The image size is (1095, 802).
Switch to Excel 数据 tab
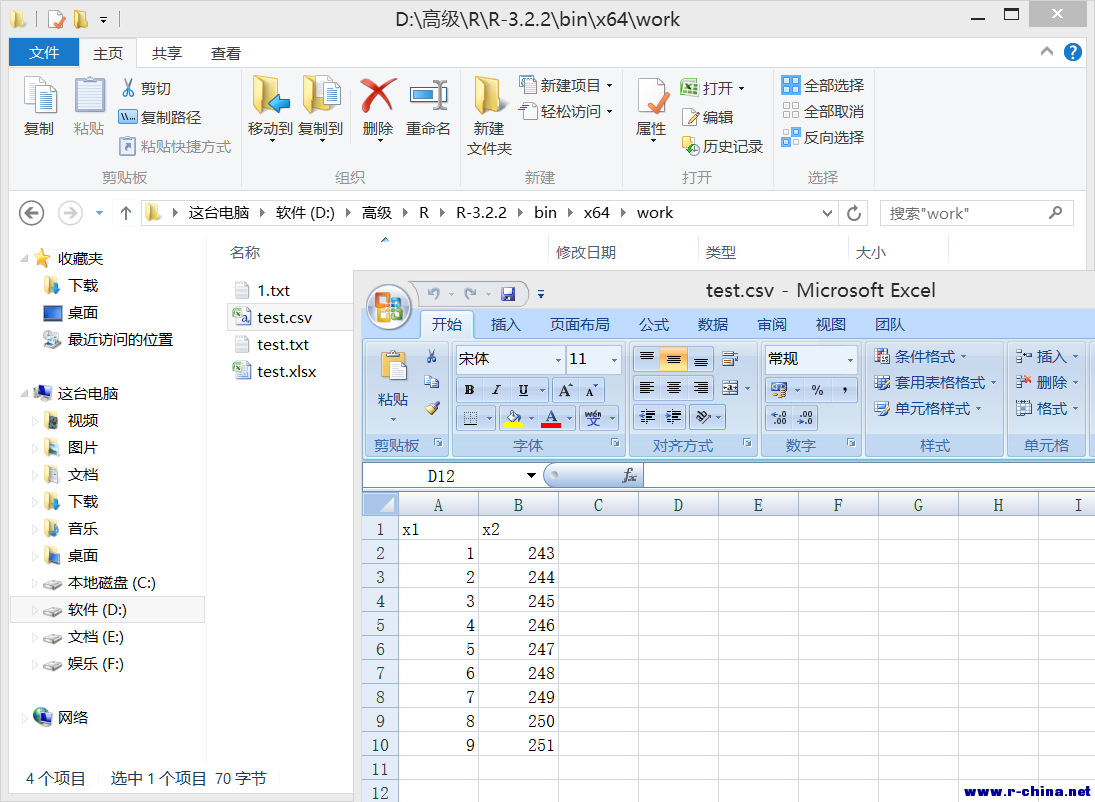(713, 325)
